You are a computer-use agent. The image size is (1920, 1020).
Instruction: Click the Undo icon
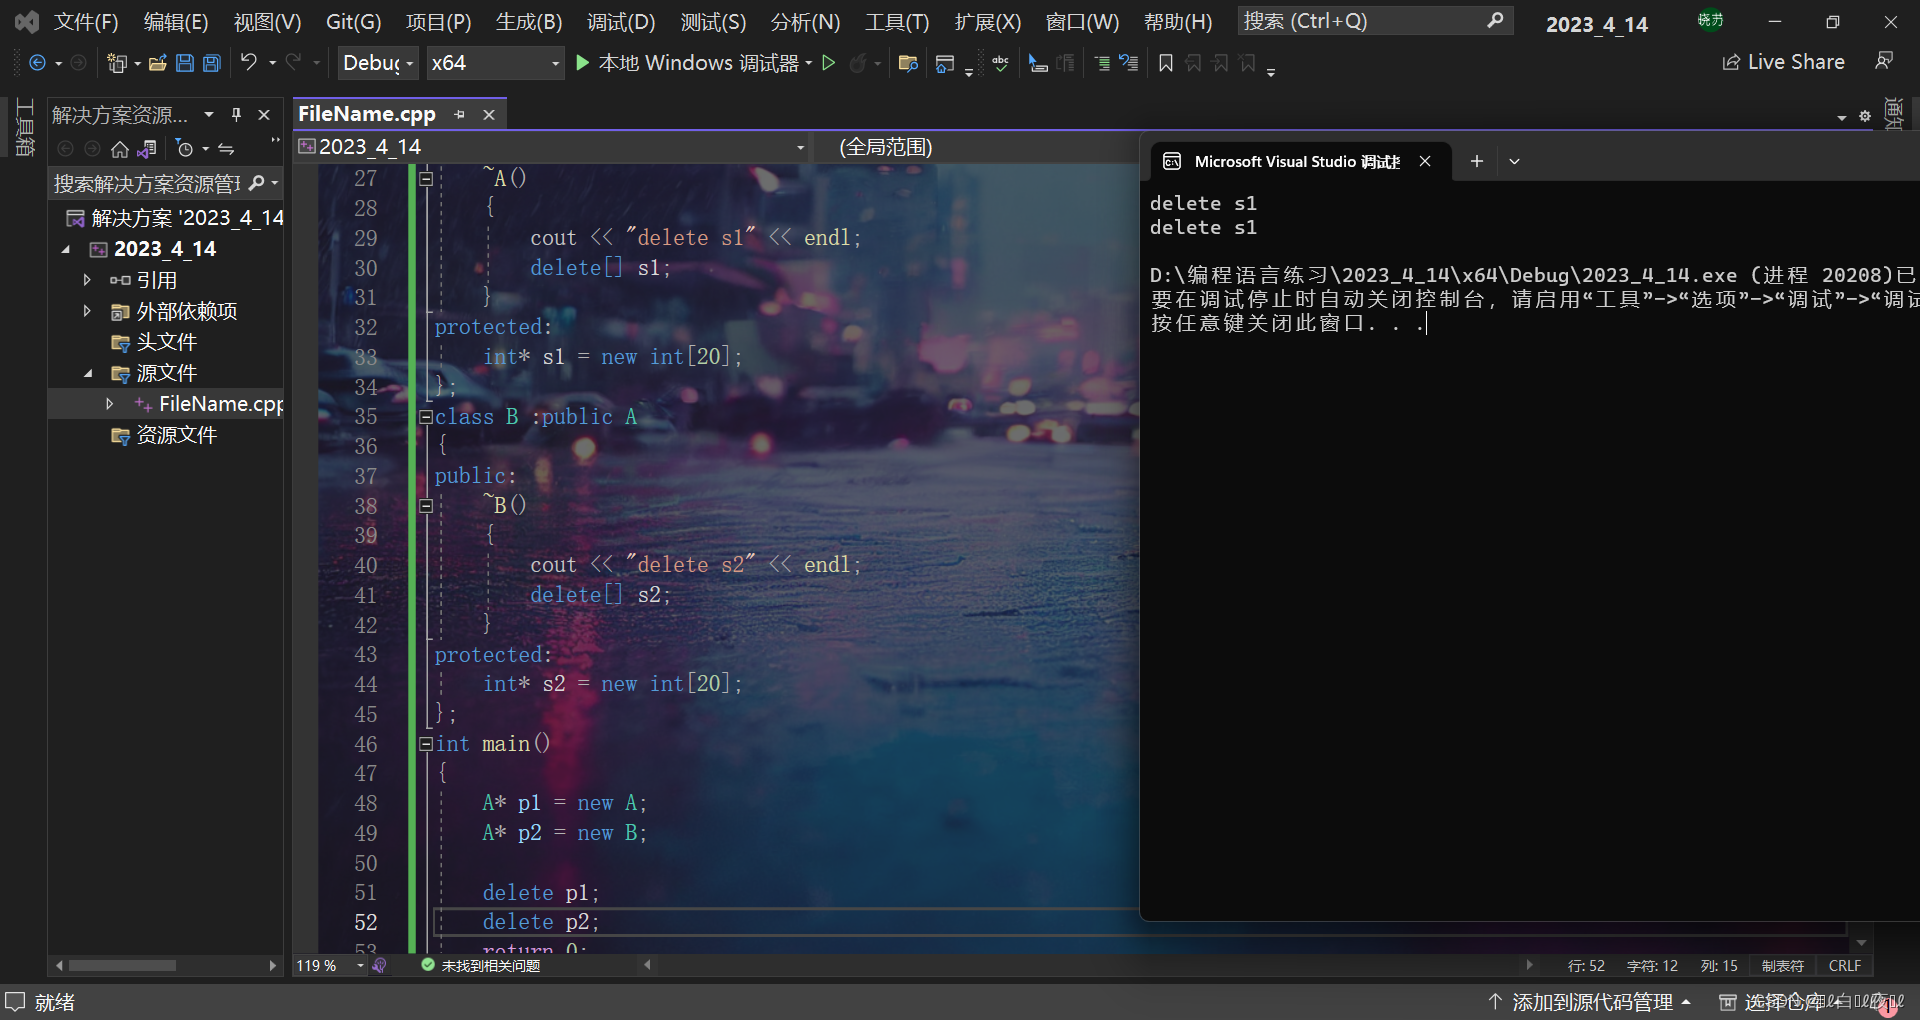click(x=248, y=62)
